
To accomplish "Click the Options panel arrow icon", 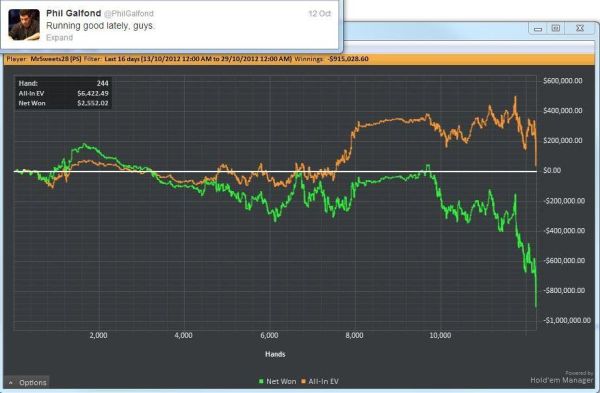I will point(11,383).
